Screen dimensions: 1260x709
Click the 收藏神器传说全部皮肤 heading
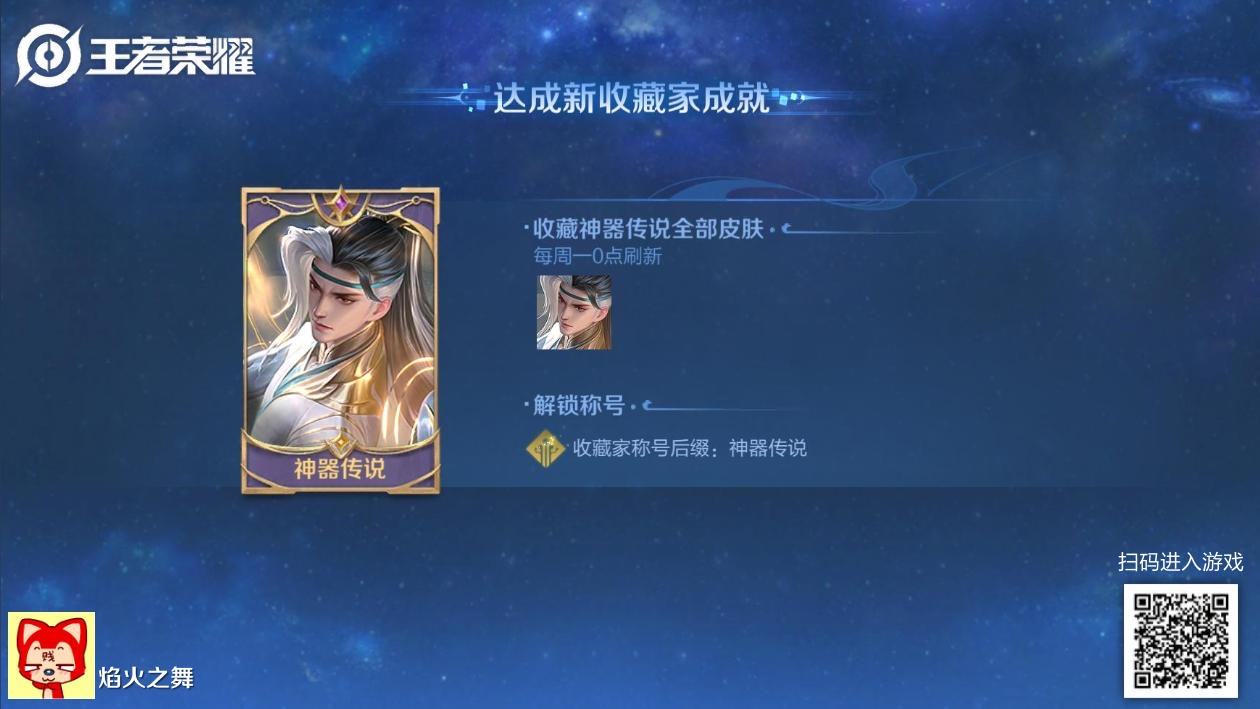[x=648, y=229]
